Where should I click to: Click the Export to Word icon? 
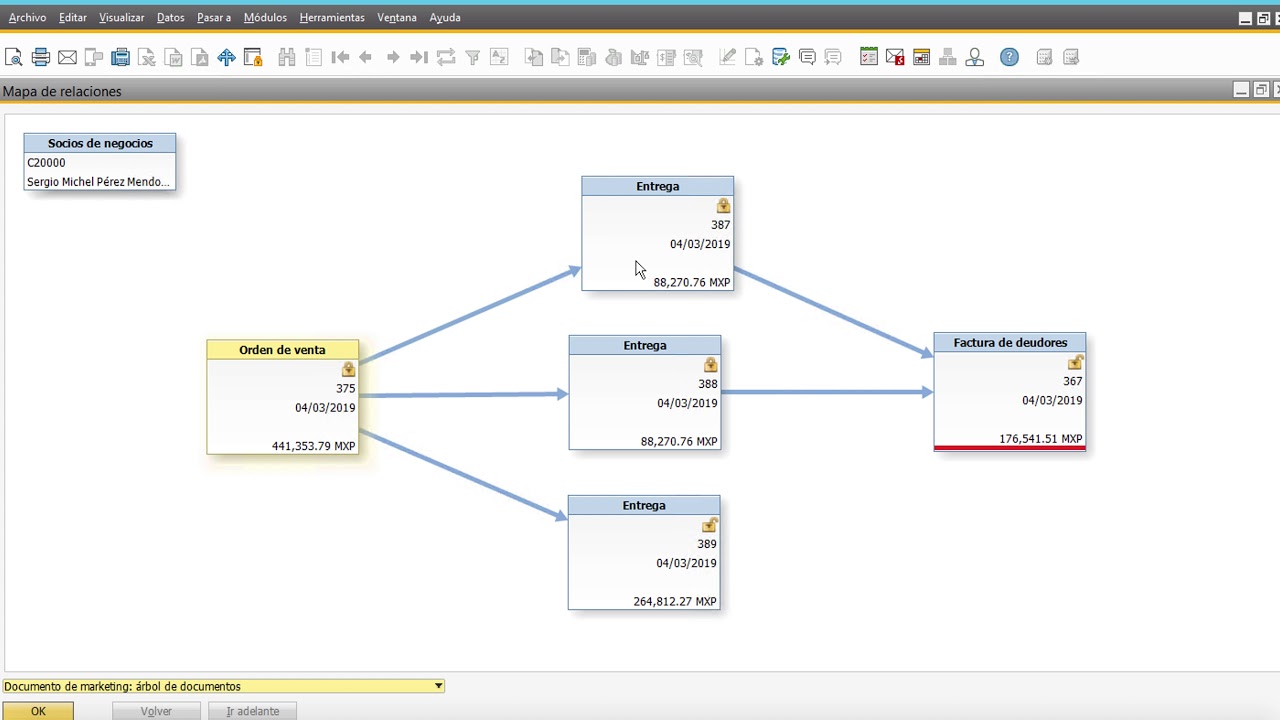tap(173, 57)
